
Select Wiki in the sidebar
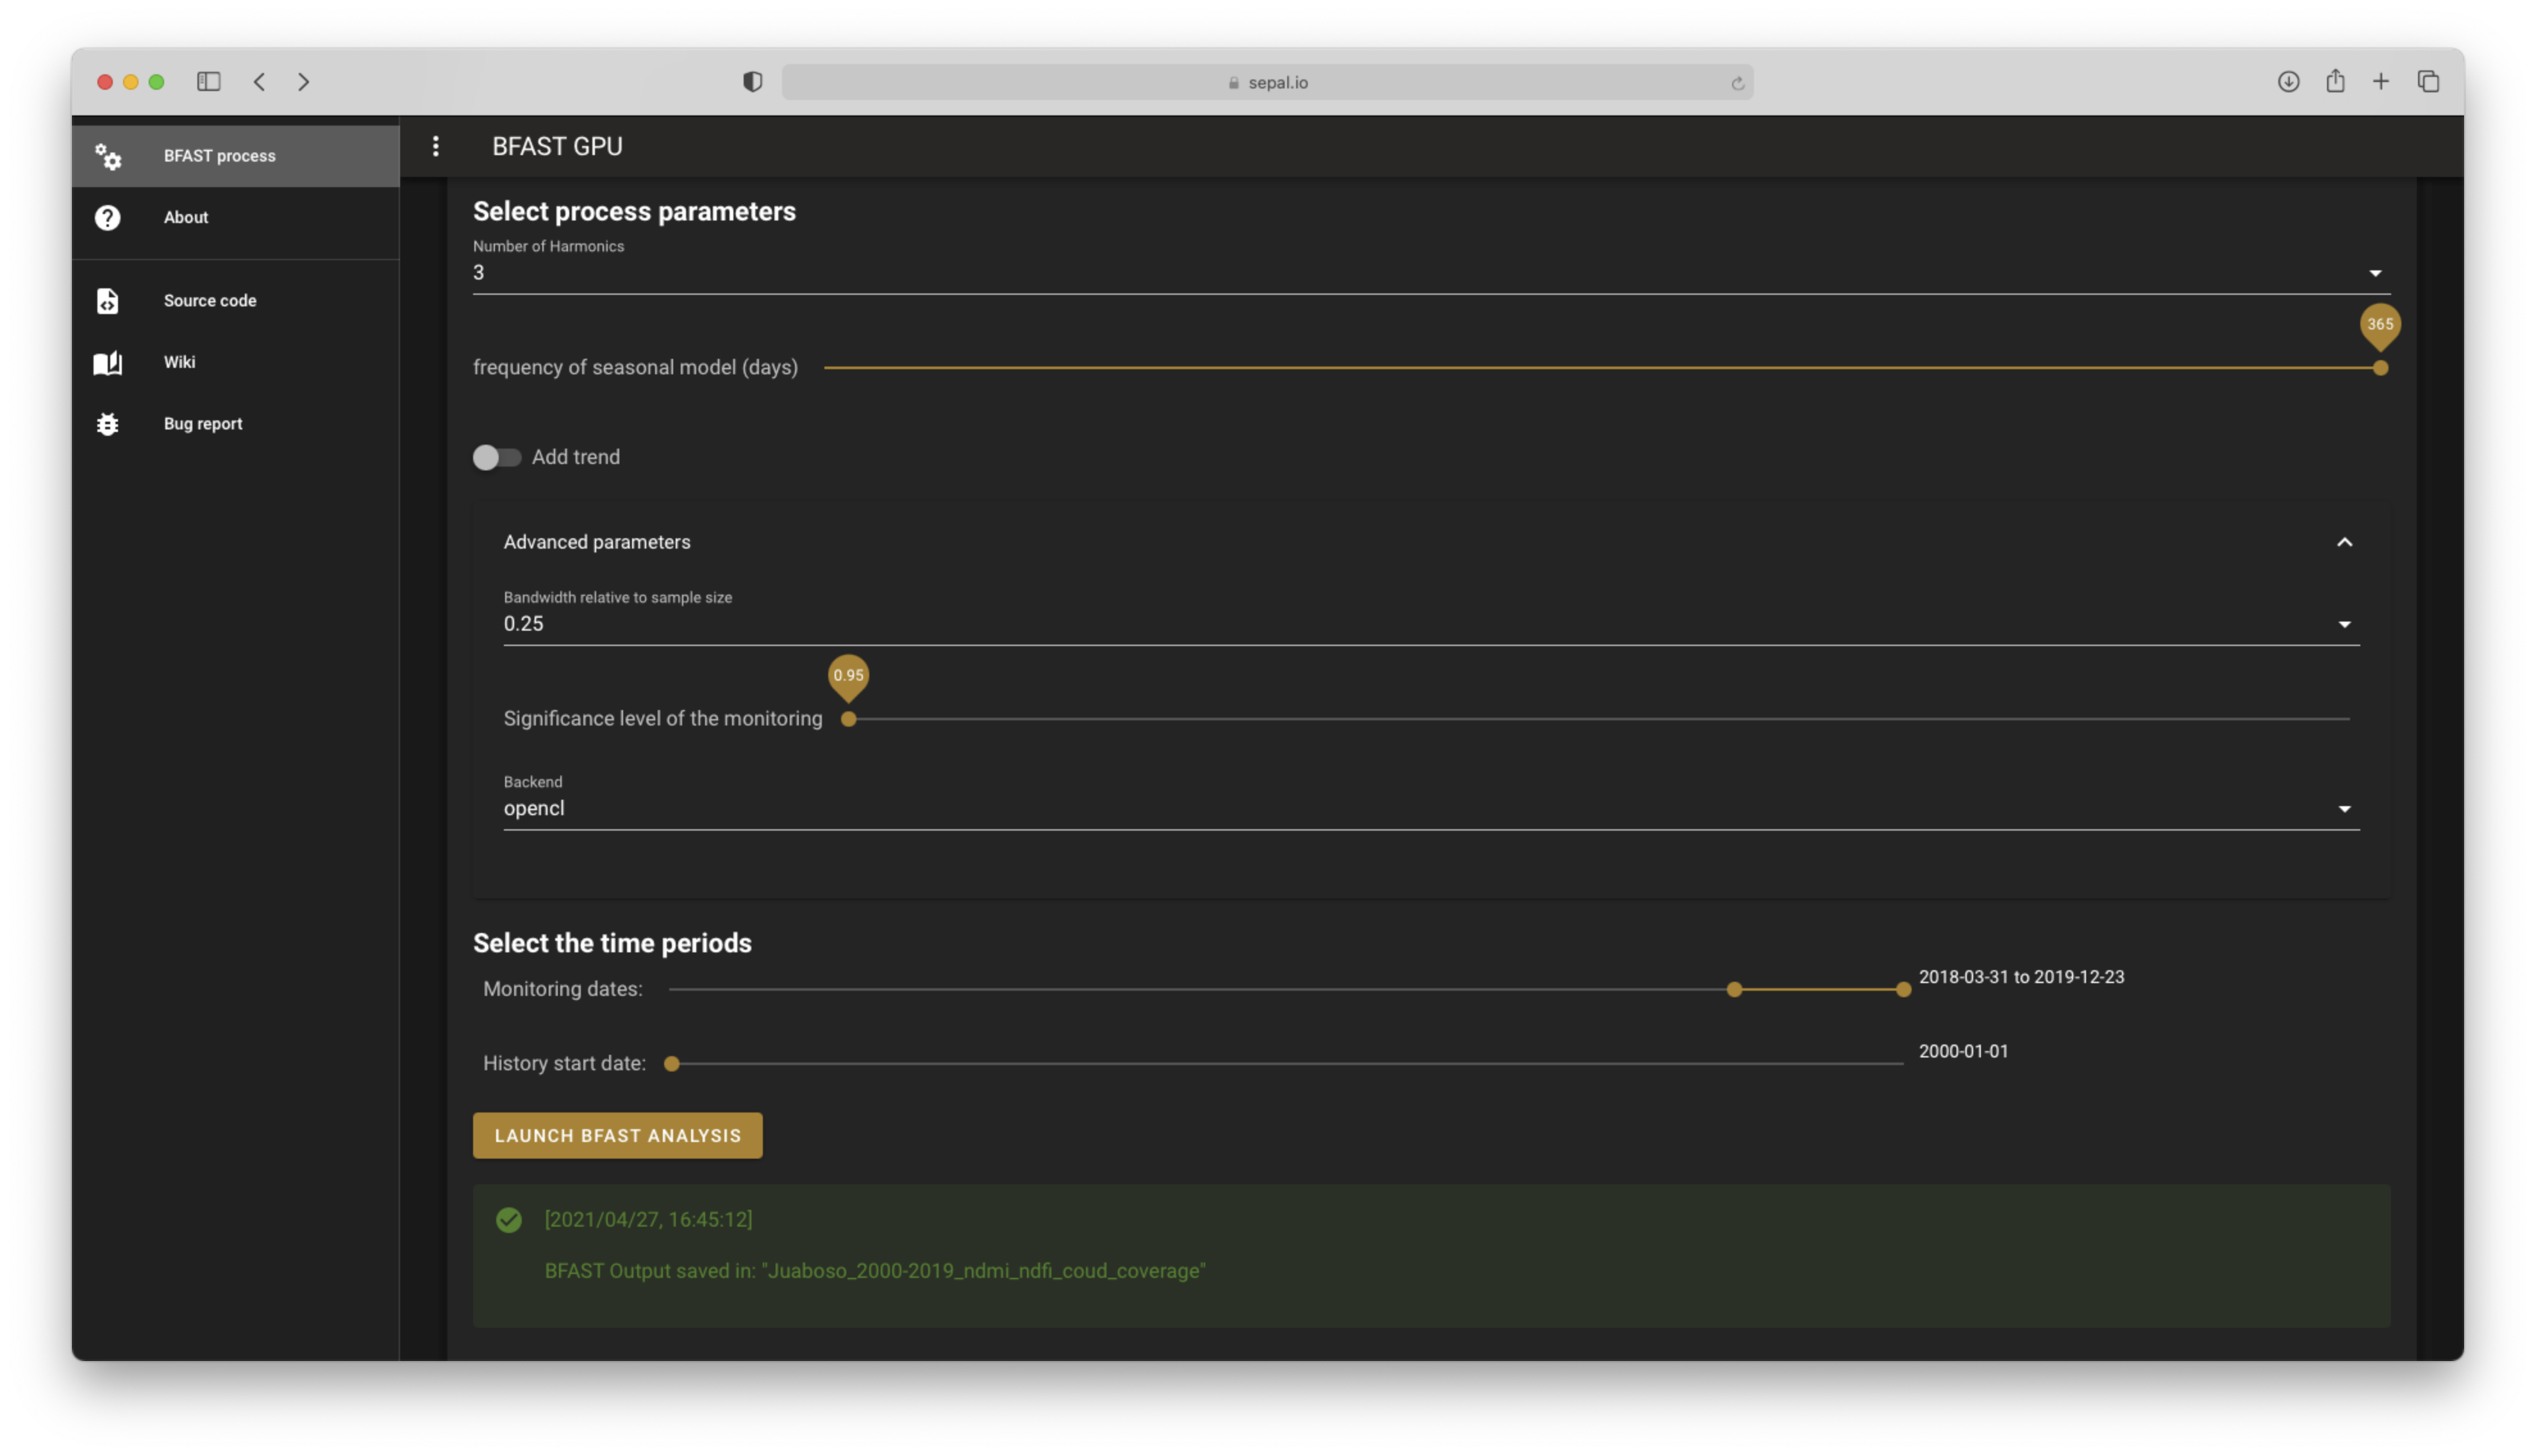(180, 362)
